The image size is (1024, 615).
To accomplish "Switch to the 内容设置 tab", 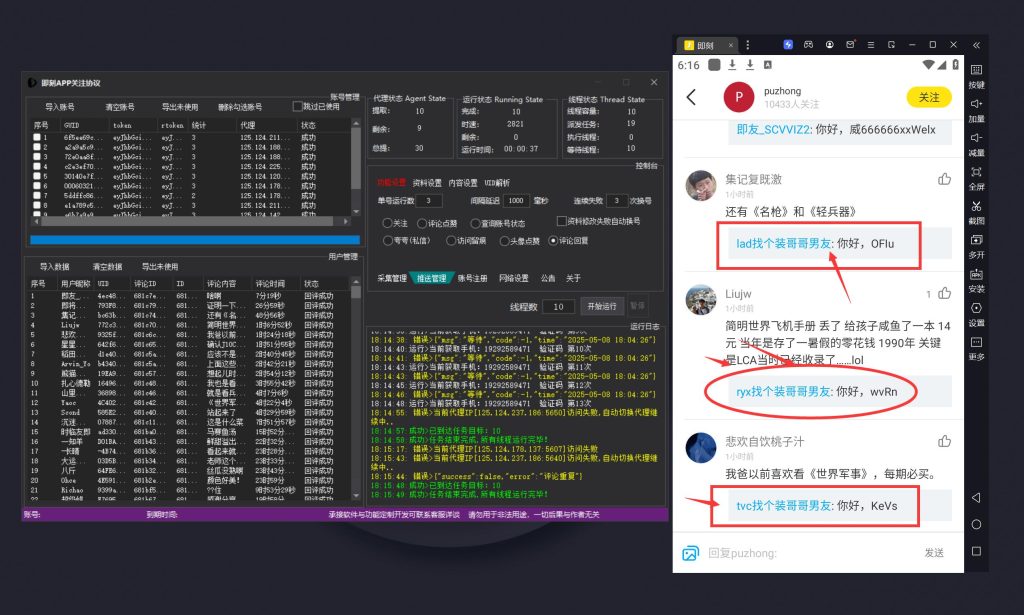I will tap(463, 183).
